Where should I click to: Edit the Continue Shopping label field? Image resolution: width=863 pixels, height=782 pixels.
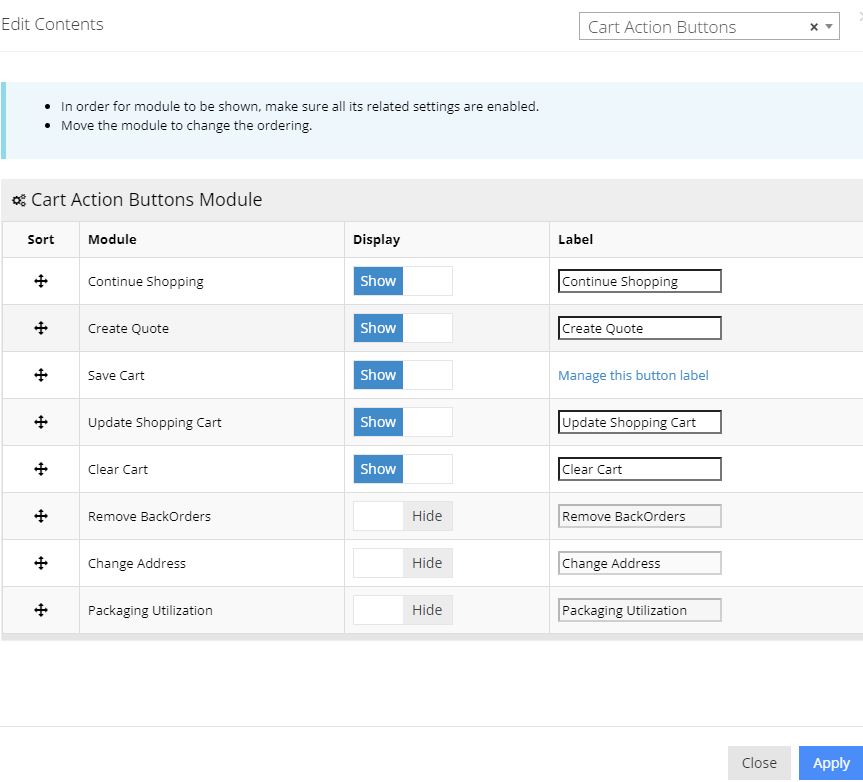640,281
